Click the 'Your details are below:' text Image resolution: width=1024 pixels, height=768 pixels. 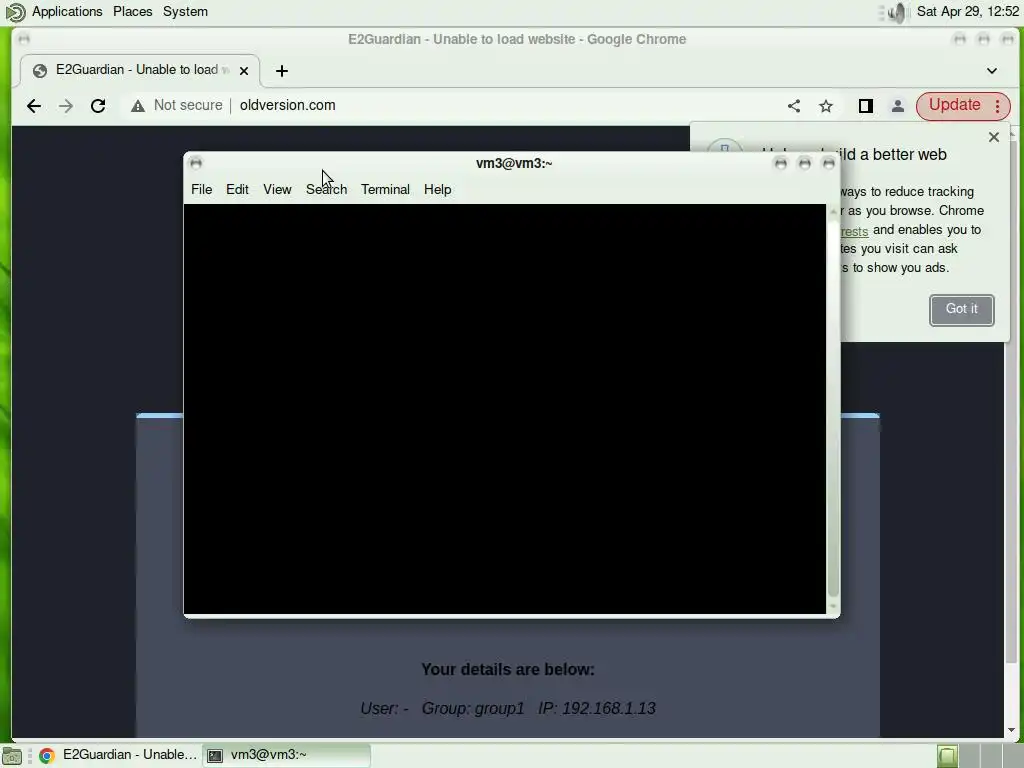pyautogui.click(x=508, y=669)
